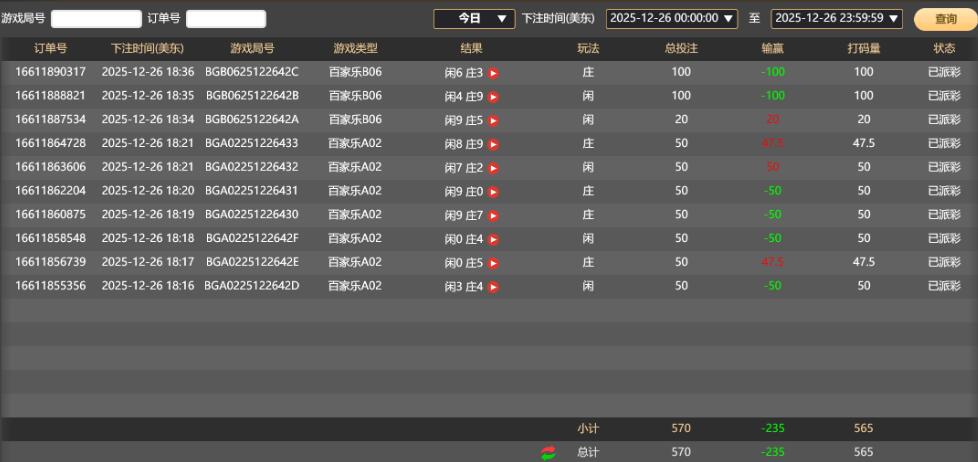Focus the 订单号 input field
This screenshot has height=462, width=978.
click(x=226, y=19)
